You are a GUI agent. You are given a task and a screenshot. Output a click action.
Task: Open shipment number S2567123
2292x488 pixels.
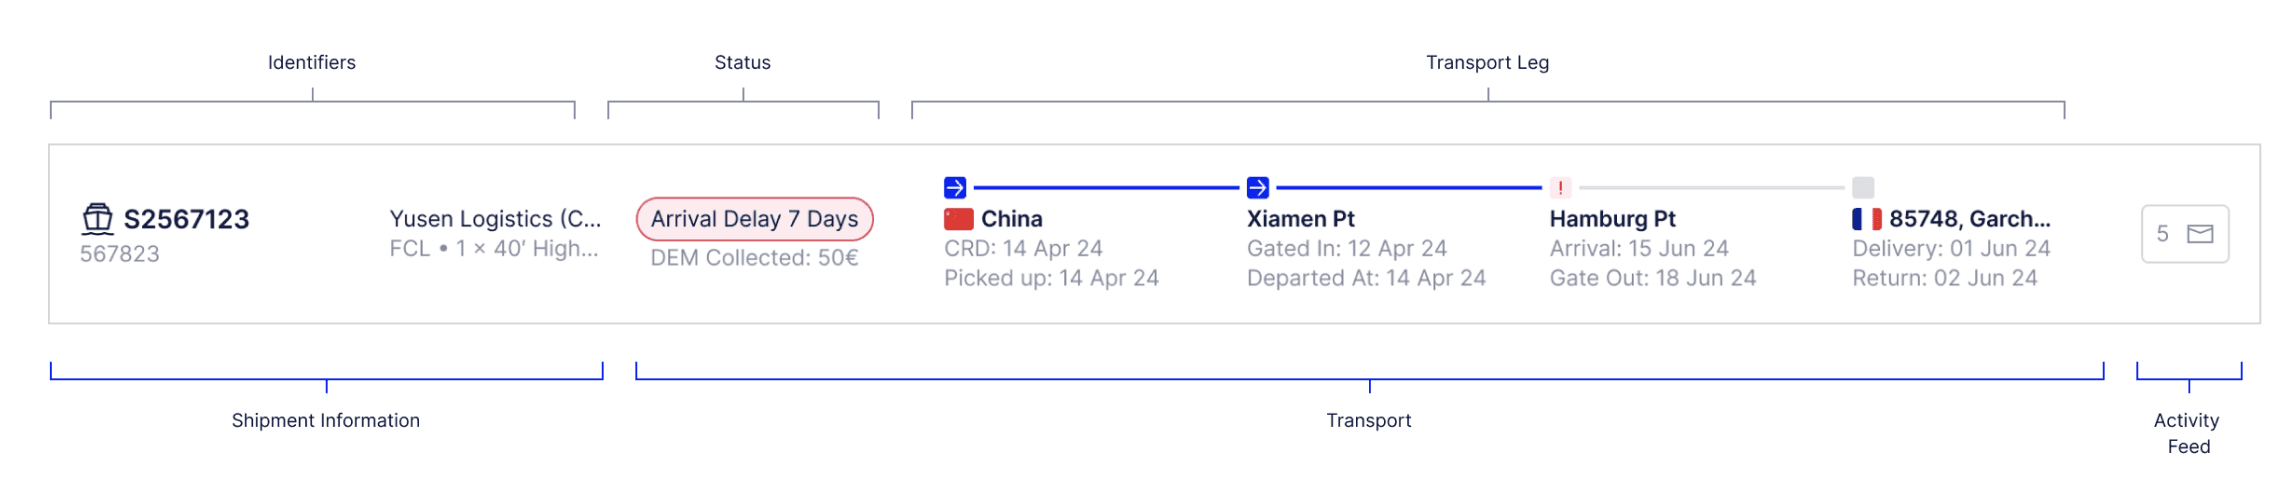tap(186, 219)
